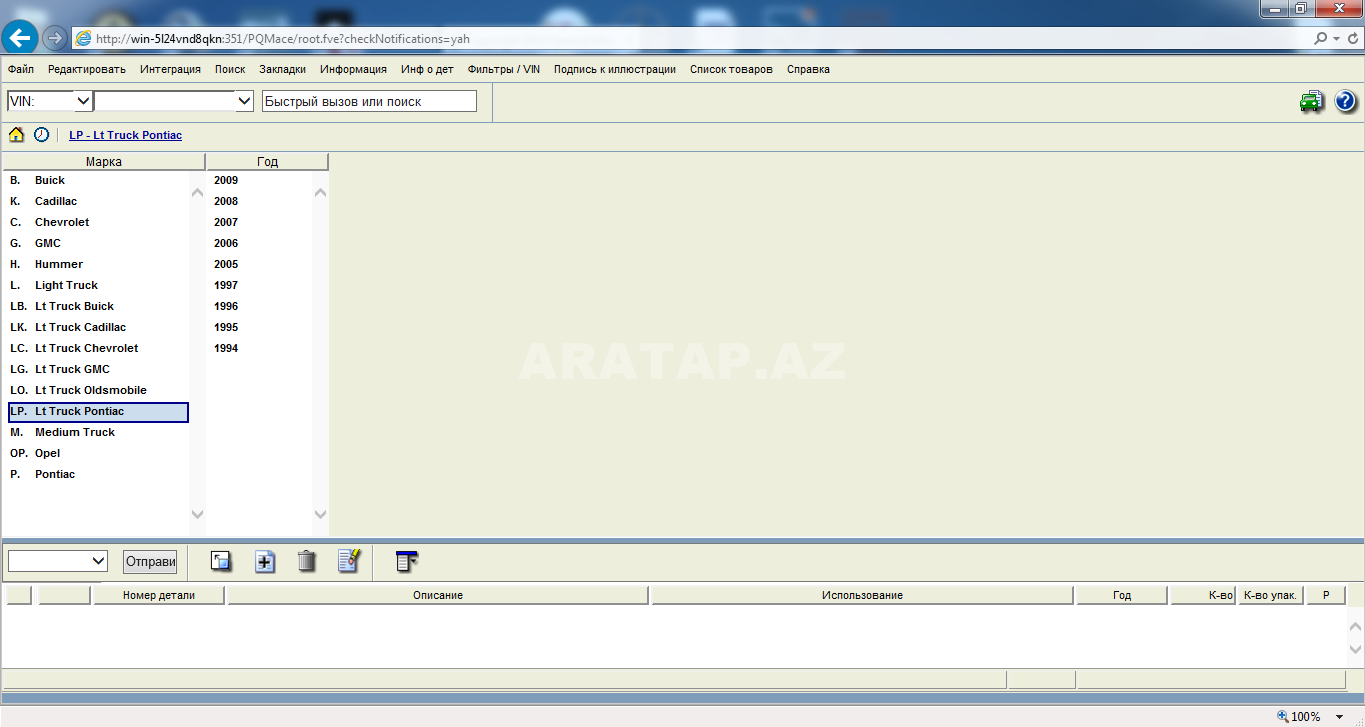Open the blue help question mark icon

[1345, 101]
